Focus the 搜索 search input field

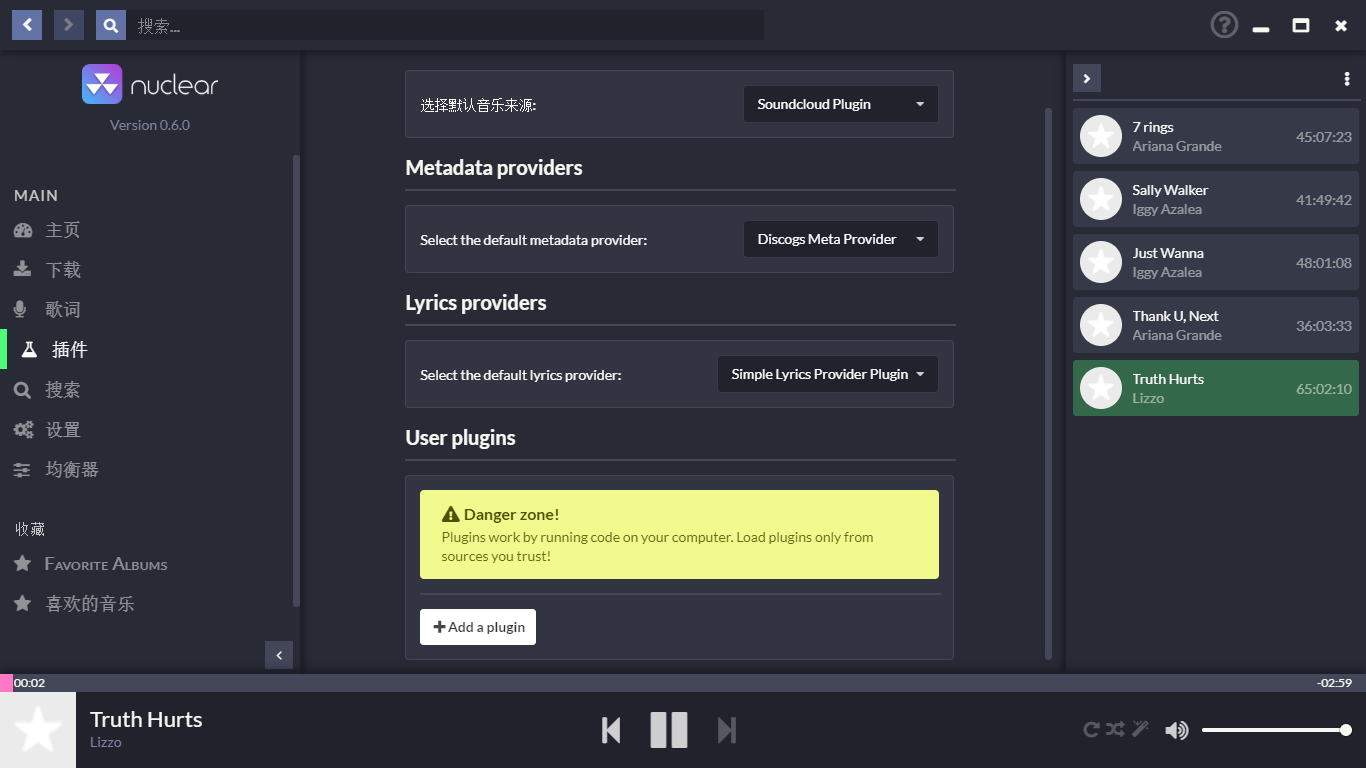(x=445, y=25)
